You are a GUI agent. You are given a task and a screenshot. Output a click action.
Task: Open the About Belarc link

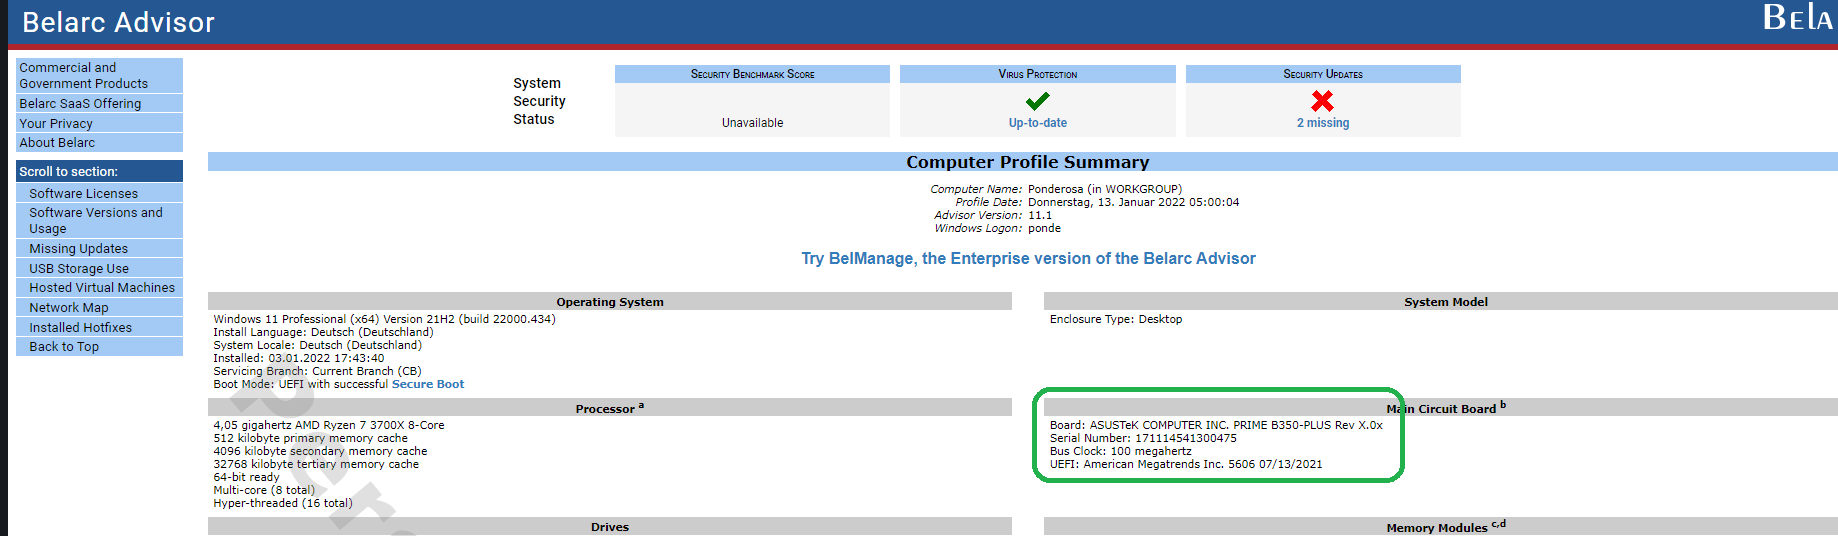pos(99,142)
